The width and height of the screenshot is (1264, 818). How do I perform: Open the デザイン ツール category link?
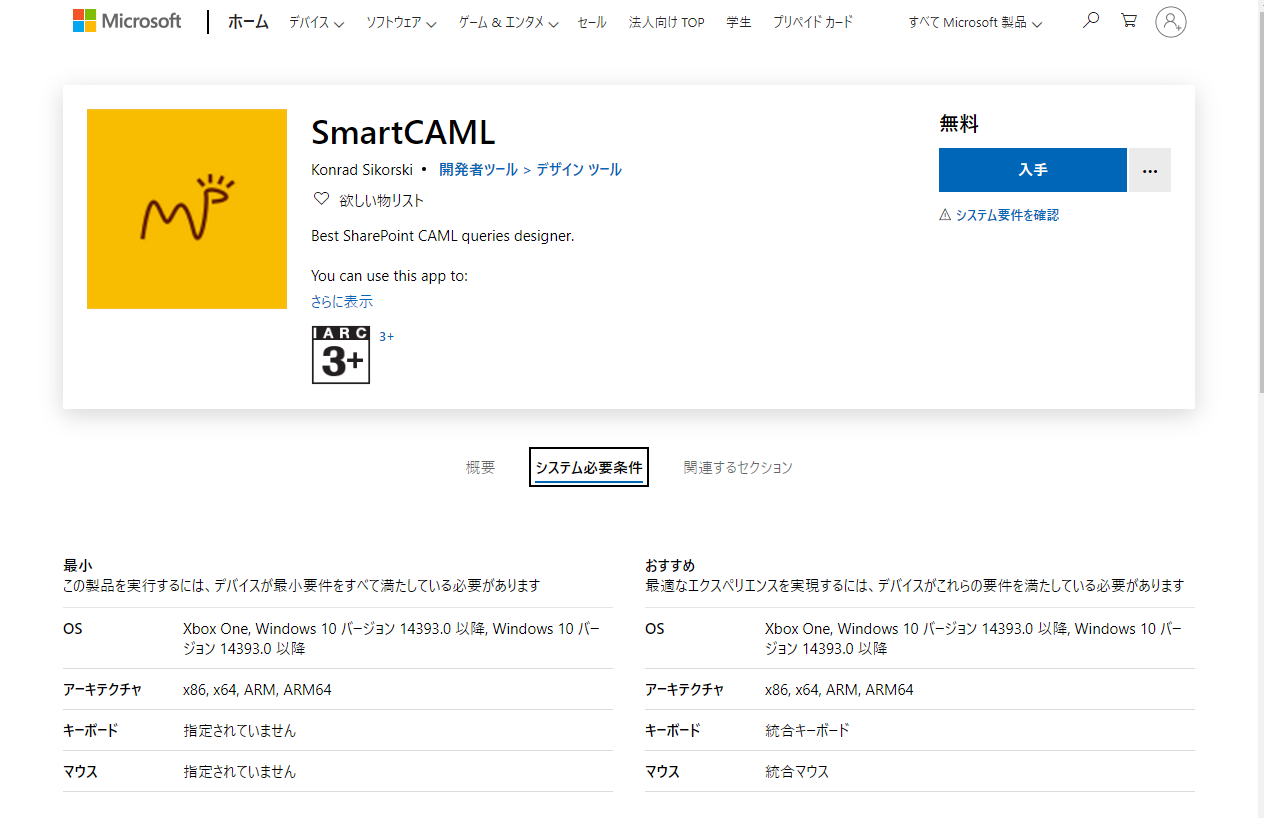click(x=579, y=170)
